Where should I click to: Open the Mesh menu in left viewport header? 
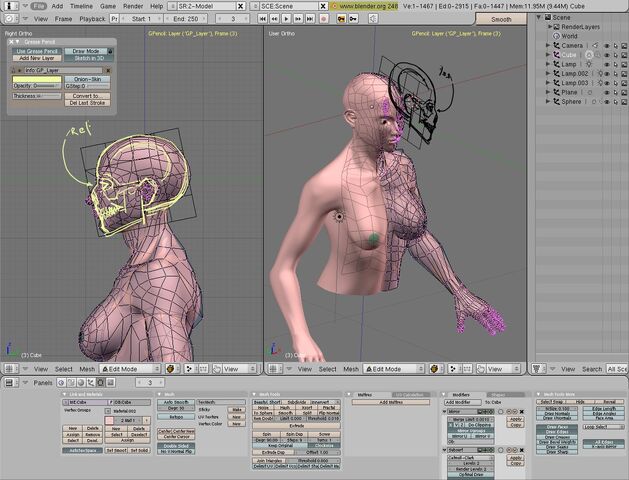click(x=87, y=369)
